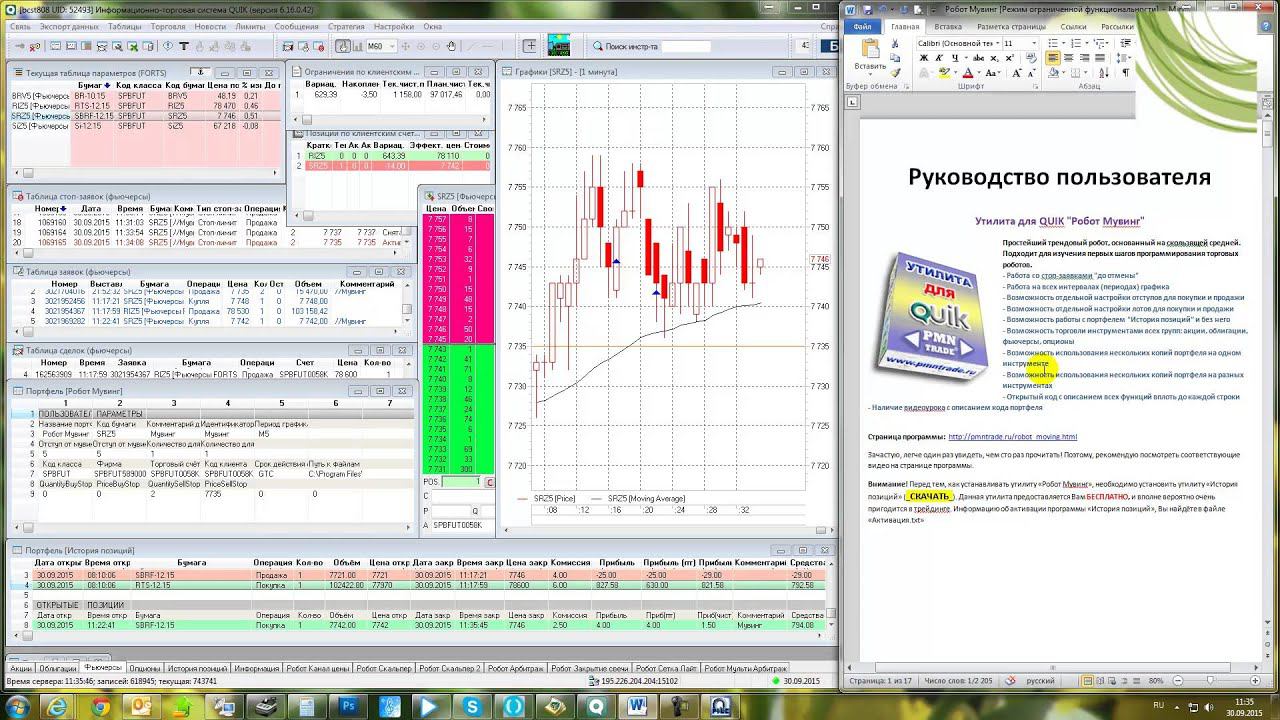The width and height of the screenshot is (1280, 720).
Task: Expand numbered list style dropdown in Word
Action: (1085, 43)
